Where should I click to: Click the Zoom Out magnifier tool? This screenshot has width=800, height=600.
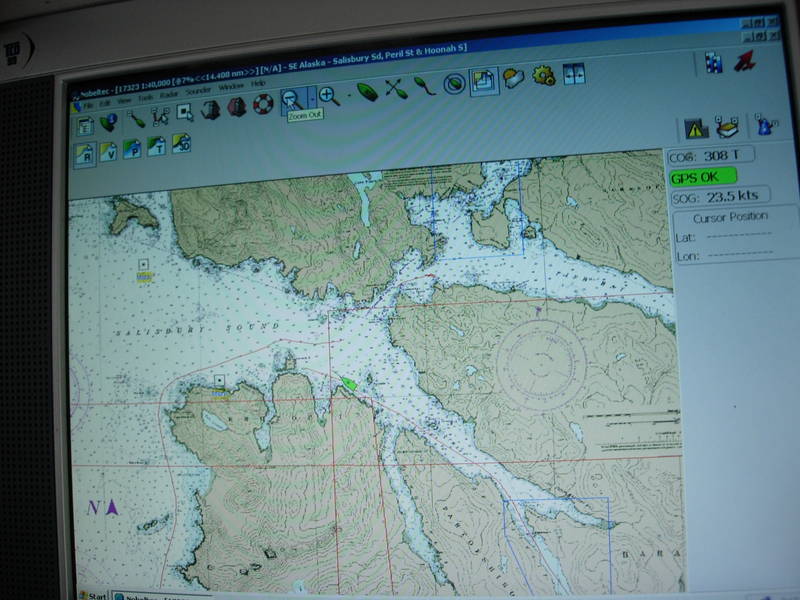click(291, 98)
